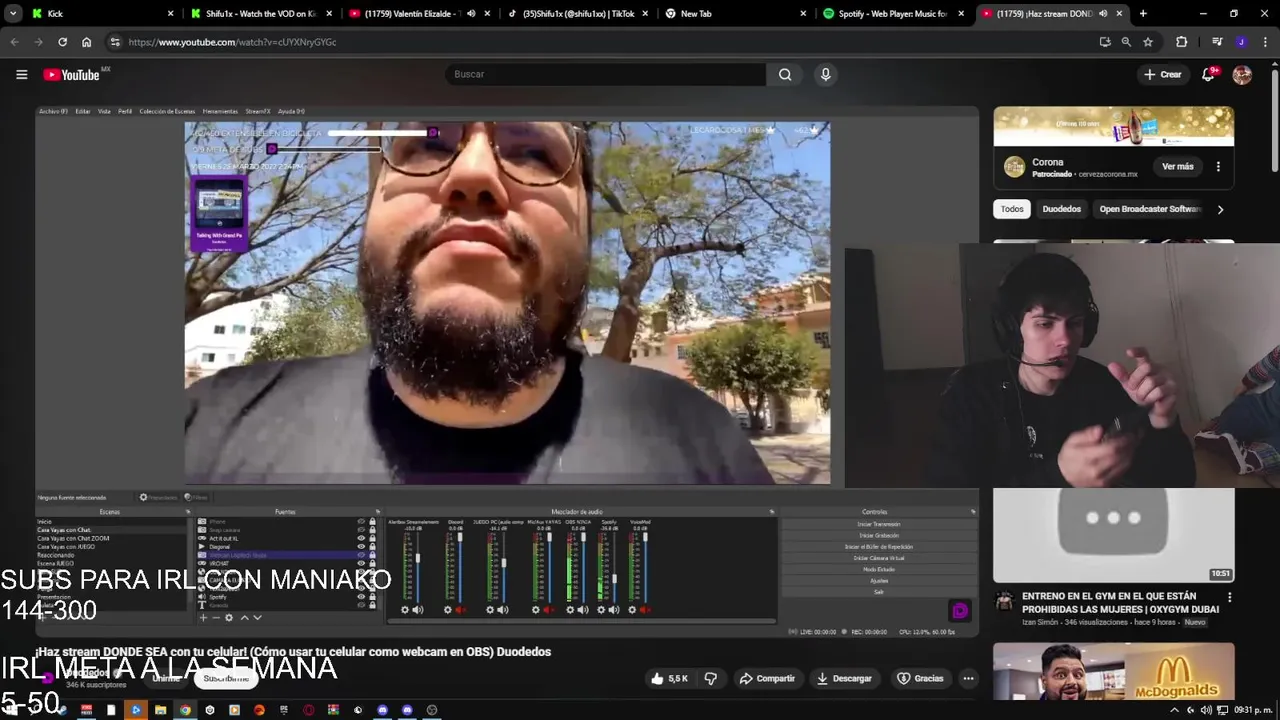Dislike the video with thumbs down

(711, 678)
